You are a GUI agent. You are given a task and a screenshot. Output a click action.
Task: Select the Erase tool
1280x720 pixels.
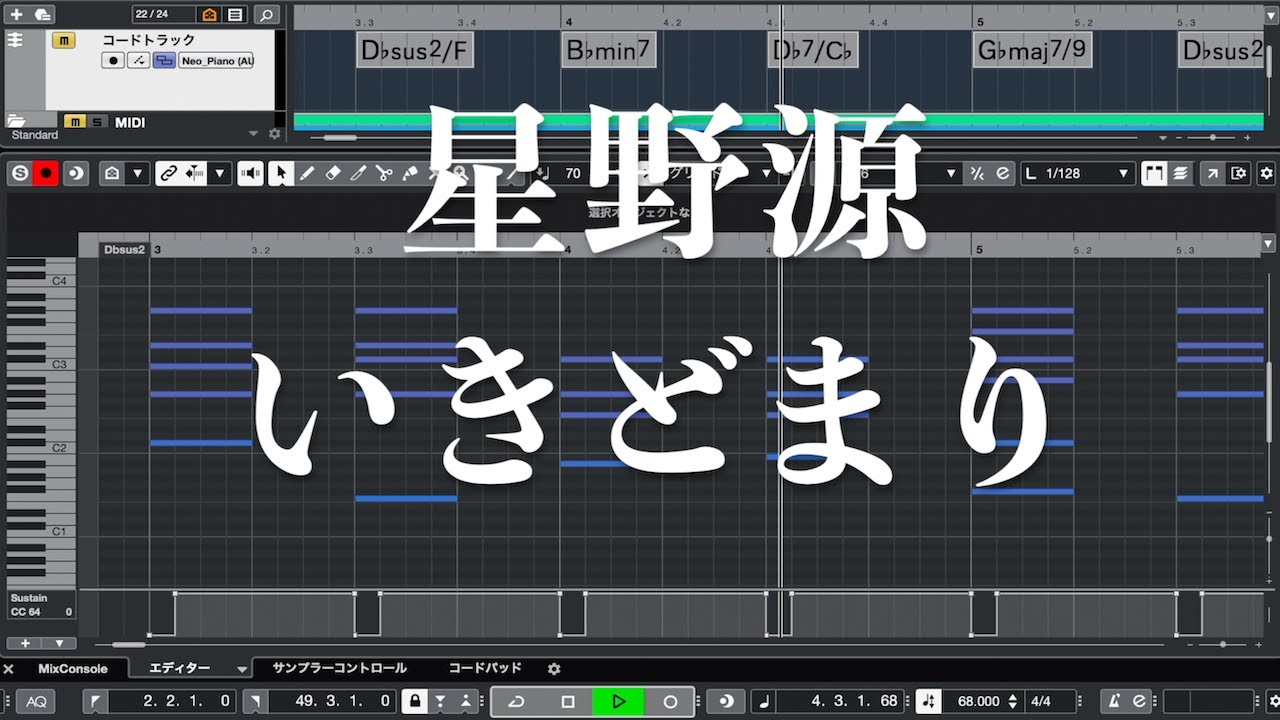333,173
